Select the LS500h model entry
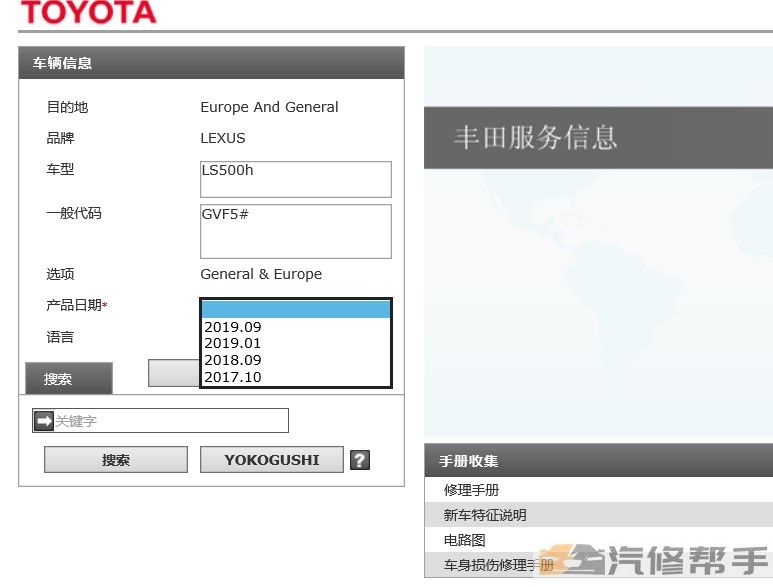Image resolution: width=773 pixels, height=587 pixels. coord(227,171)
